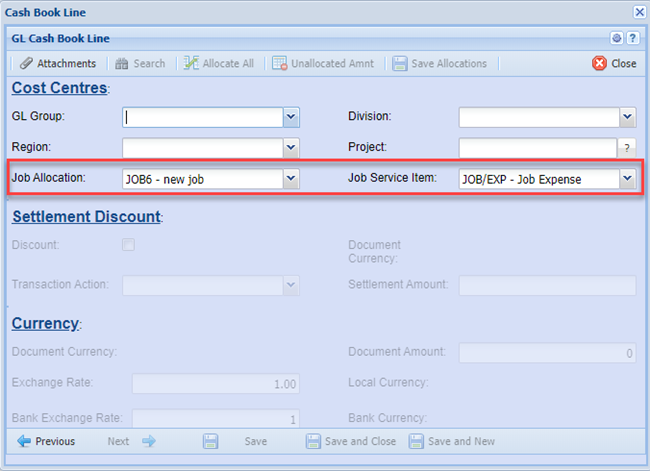650x471 pixels.
Task: Close the Cash Book Line window
Action: [x=639, y=12]
